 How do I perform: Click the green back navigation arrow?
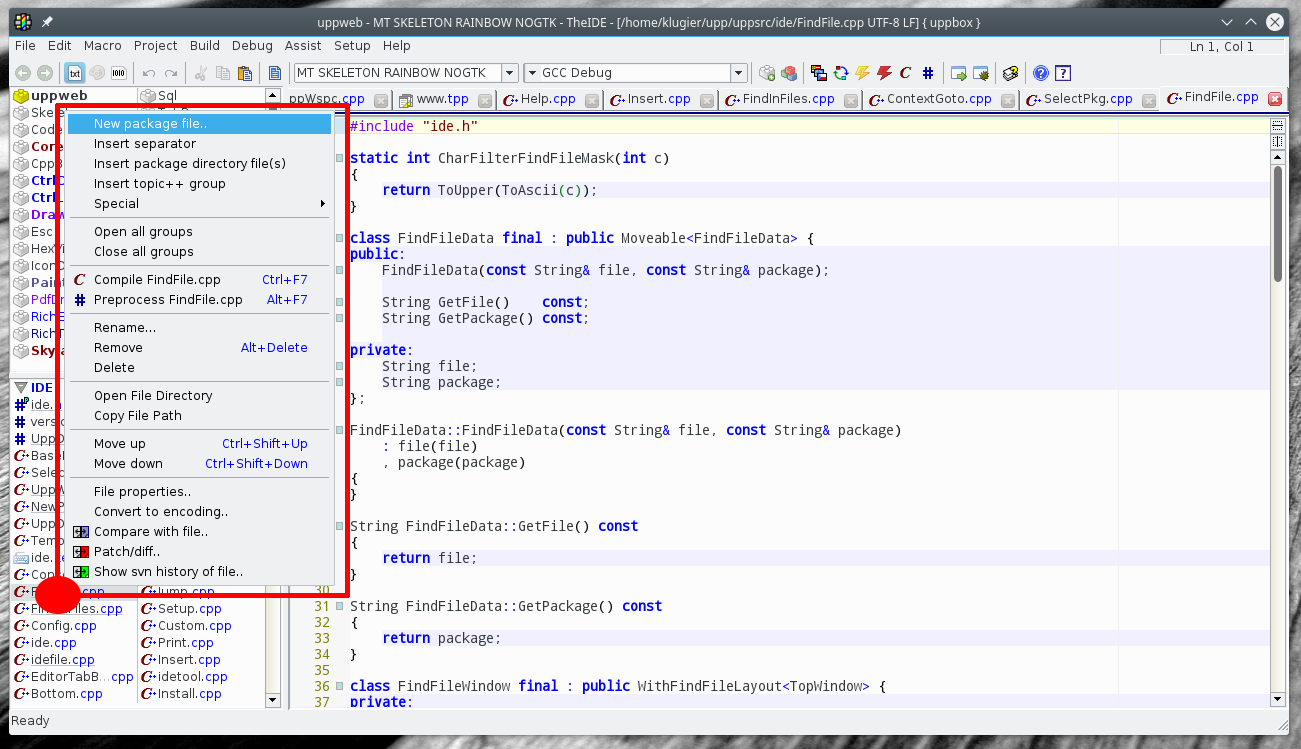tap(23, 73)
